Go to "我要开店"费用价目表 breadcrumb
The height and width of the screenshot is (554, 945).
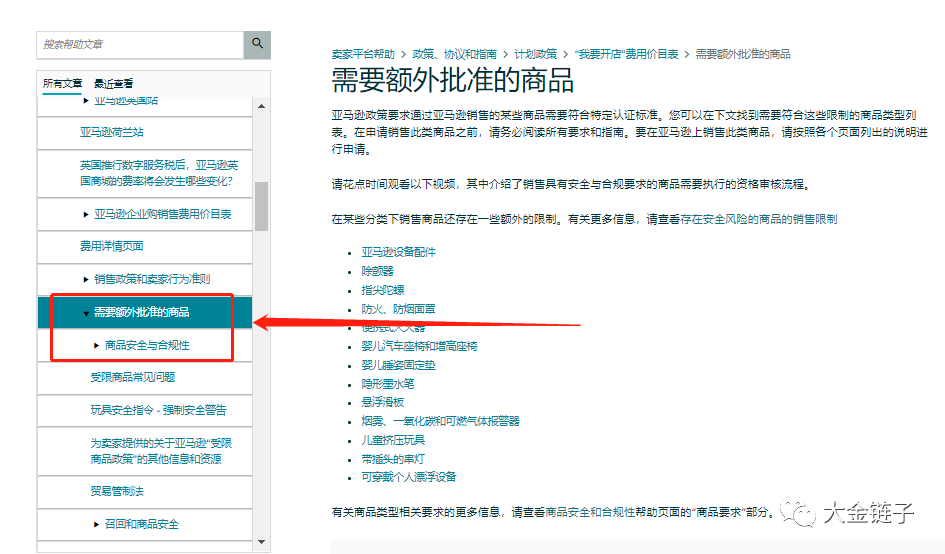[626, 54]
